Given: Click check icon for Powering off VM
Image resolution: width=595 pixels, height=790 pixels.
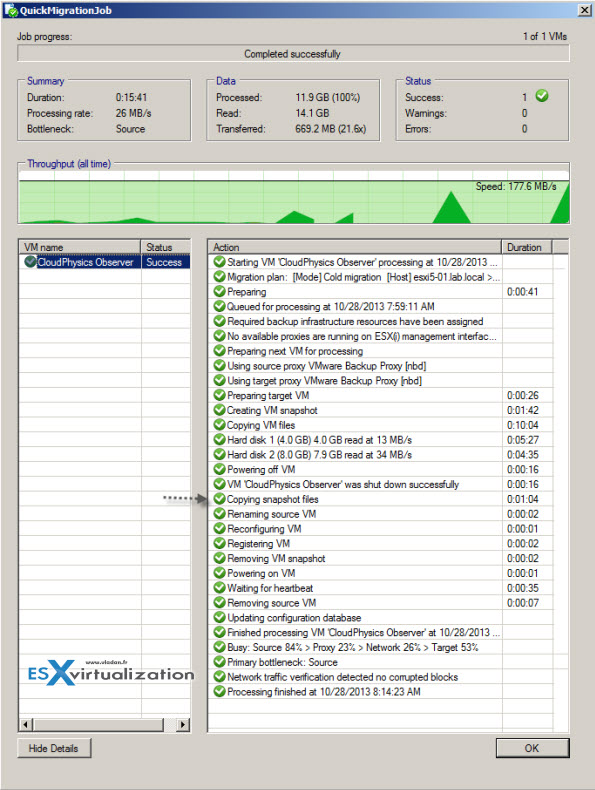Looking at the screenshot, I should (219, 469).
